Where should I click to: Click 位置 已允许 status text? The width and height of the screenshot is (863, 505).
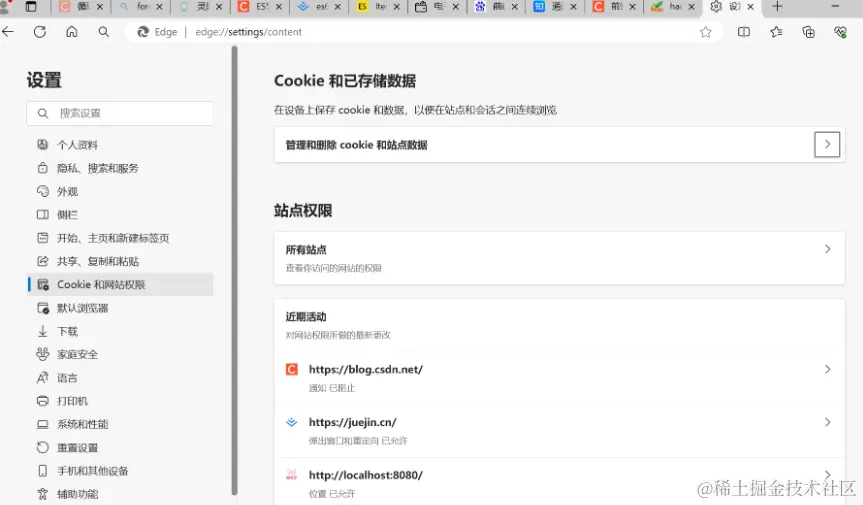331,493
